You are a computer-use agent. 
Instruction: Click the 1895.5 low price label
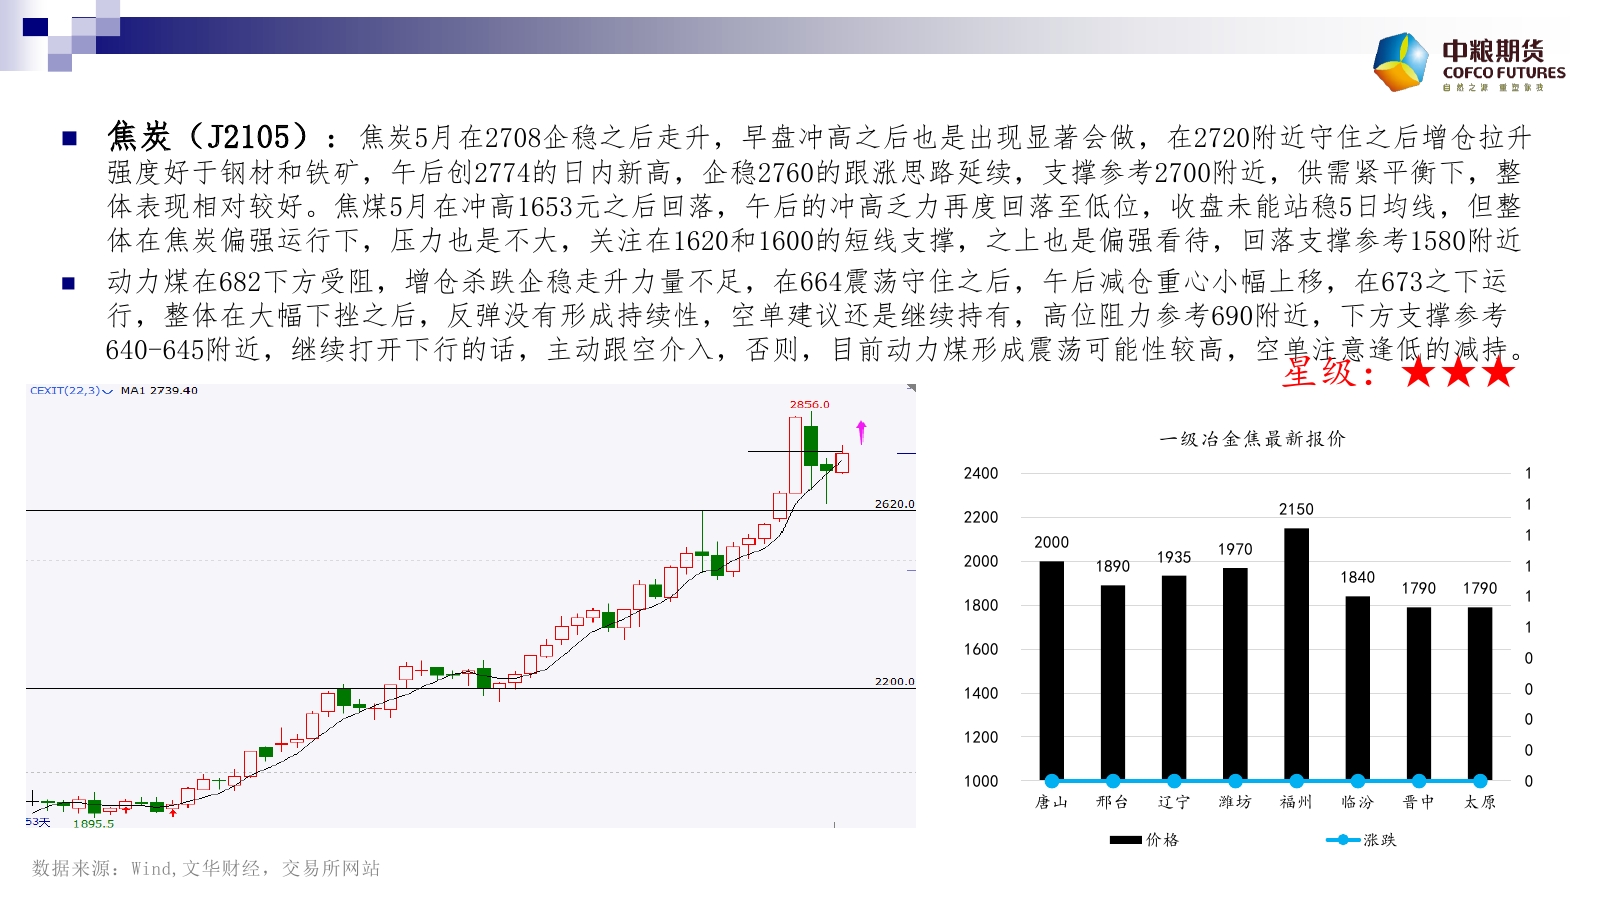coord(93,824)
